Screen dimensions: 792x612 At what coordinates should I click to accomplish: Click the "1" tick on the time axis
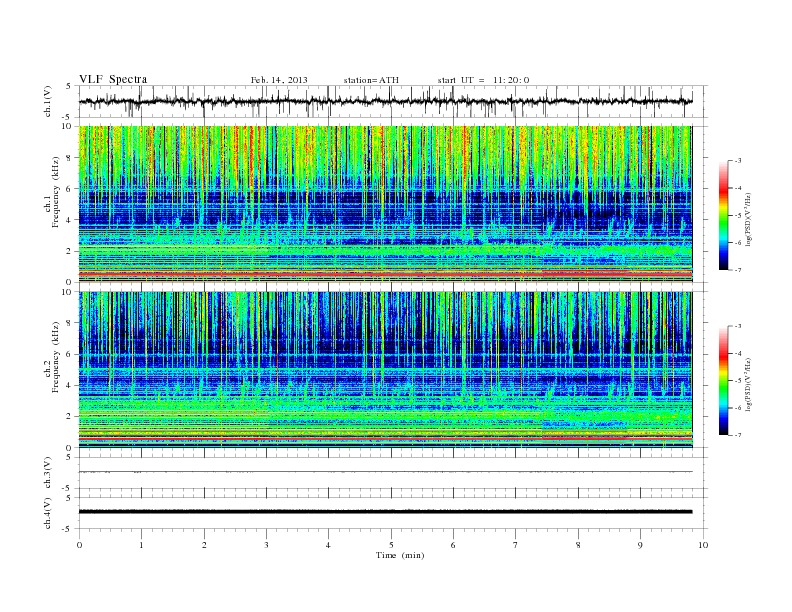pos(141,545)
